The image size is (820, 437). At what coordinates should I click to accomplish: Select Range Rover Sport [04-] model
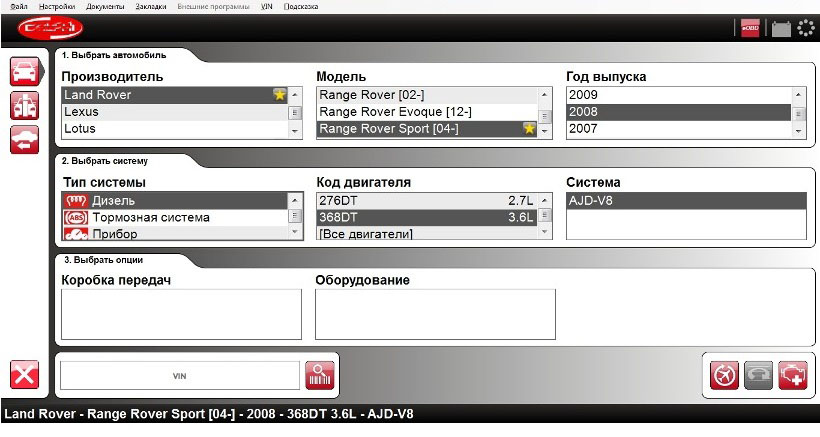click(427, 129)
